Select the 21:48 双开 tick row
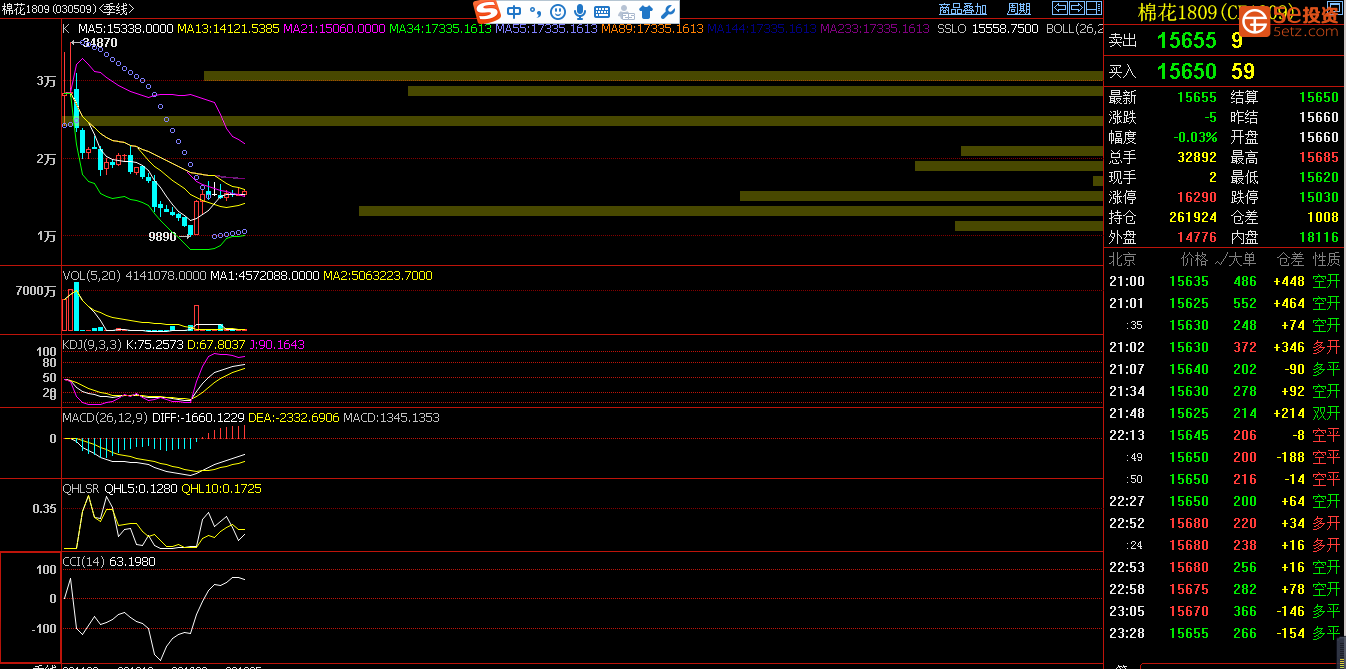The height and width of the screenshot is (669, 1346). [x=1225, y=413]
